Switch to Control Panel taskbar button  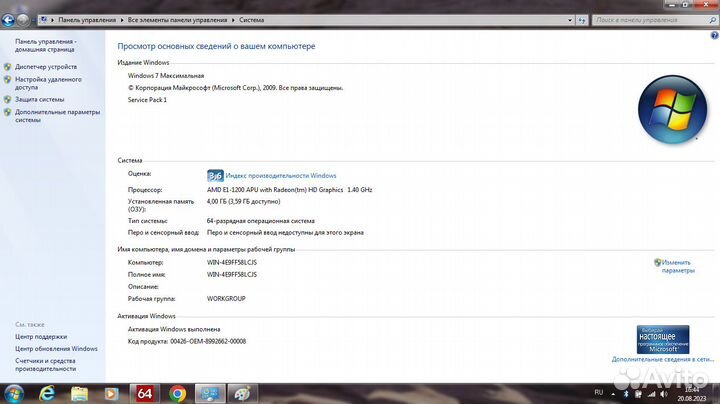(x=210, y=394)
